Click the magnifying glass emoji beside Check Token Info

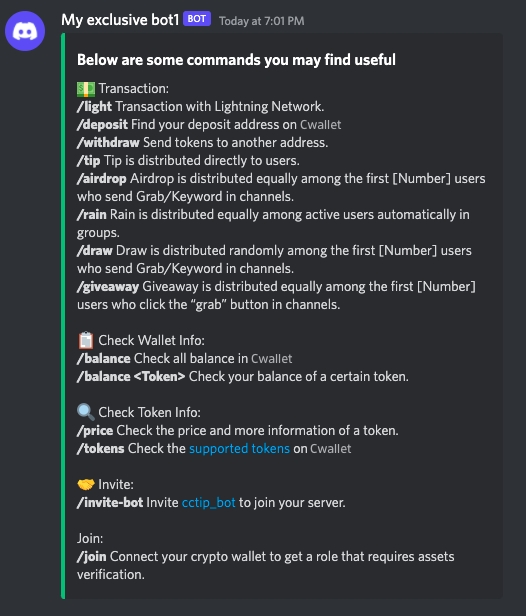tap(86, 412)
